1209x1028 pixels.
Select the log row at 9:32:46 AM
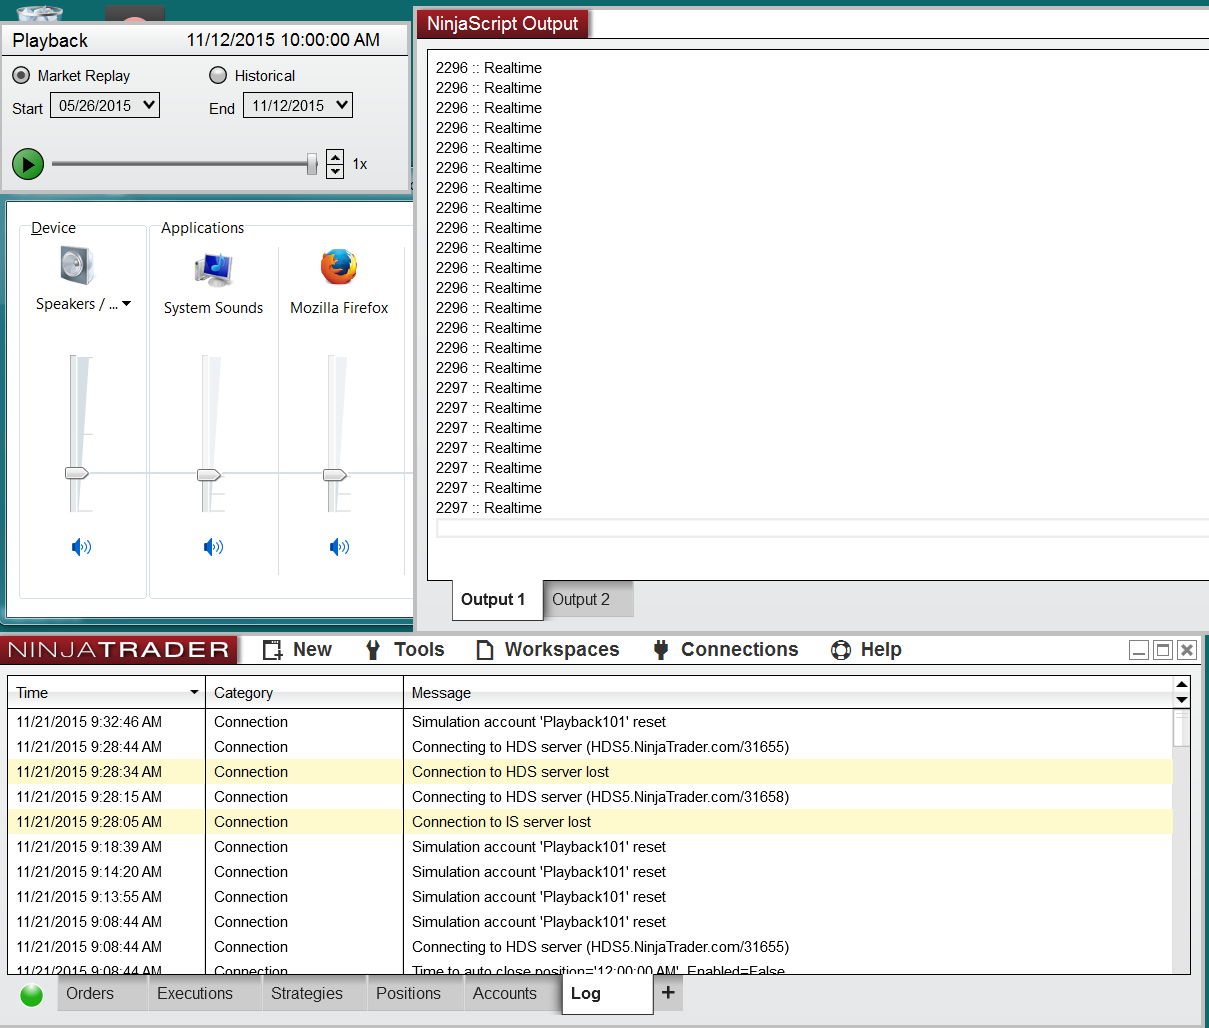point(590,722)
